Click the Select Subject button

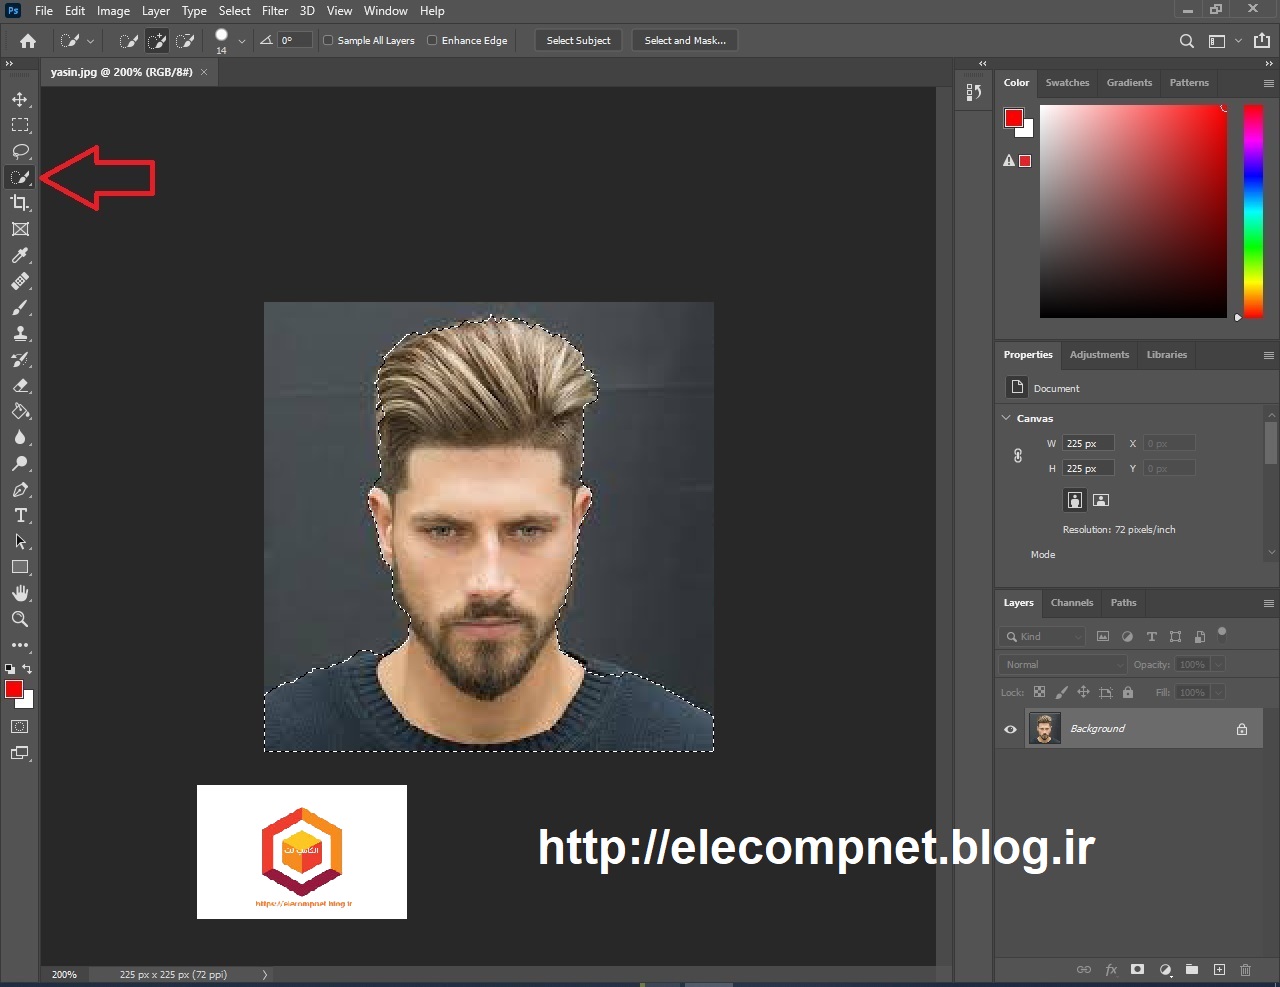(578, 41)
